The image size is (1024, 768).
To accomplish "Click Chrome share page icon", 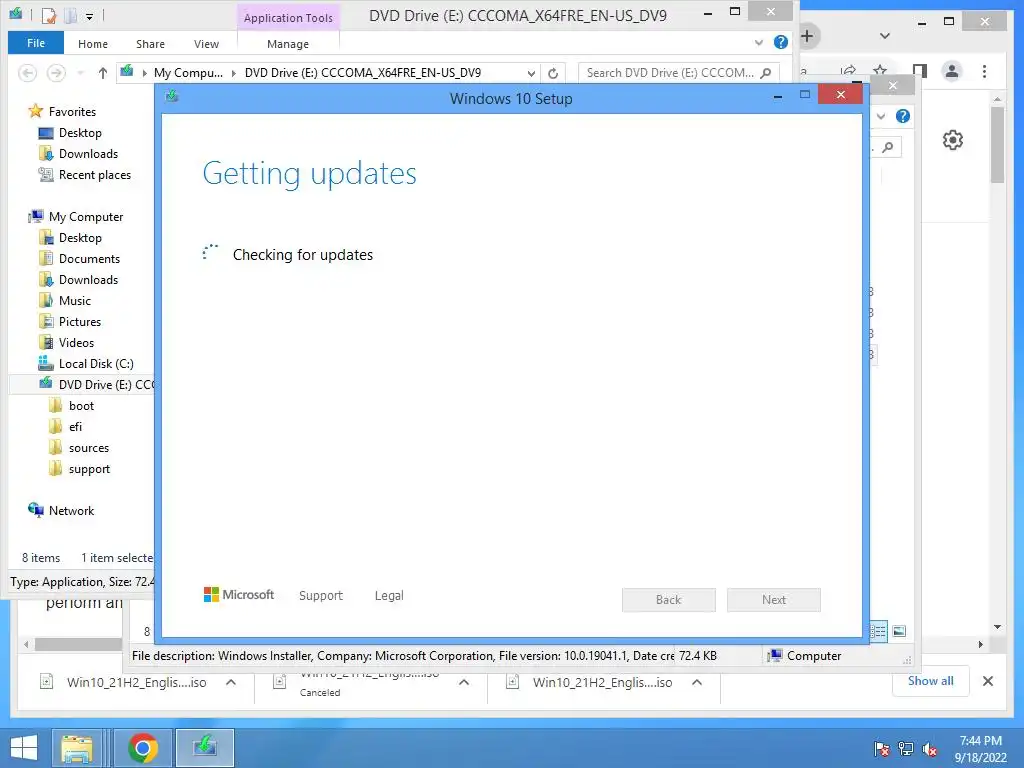I will (x=848, y=71).
